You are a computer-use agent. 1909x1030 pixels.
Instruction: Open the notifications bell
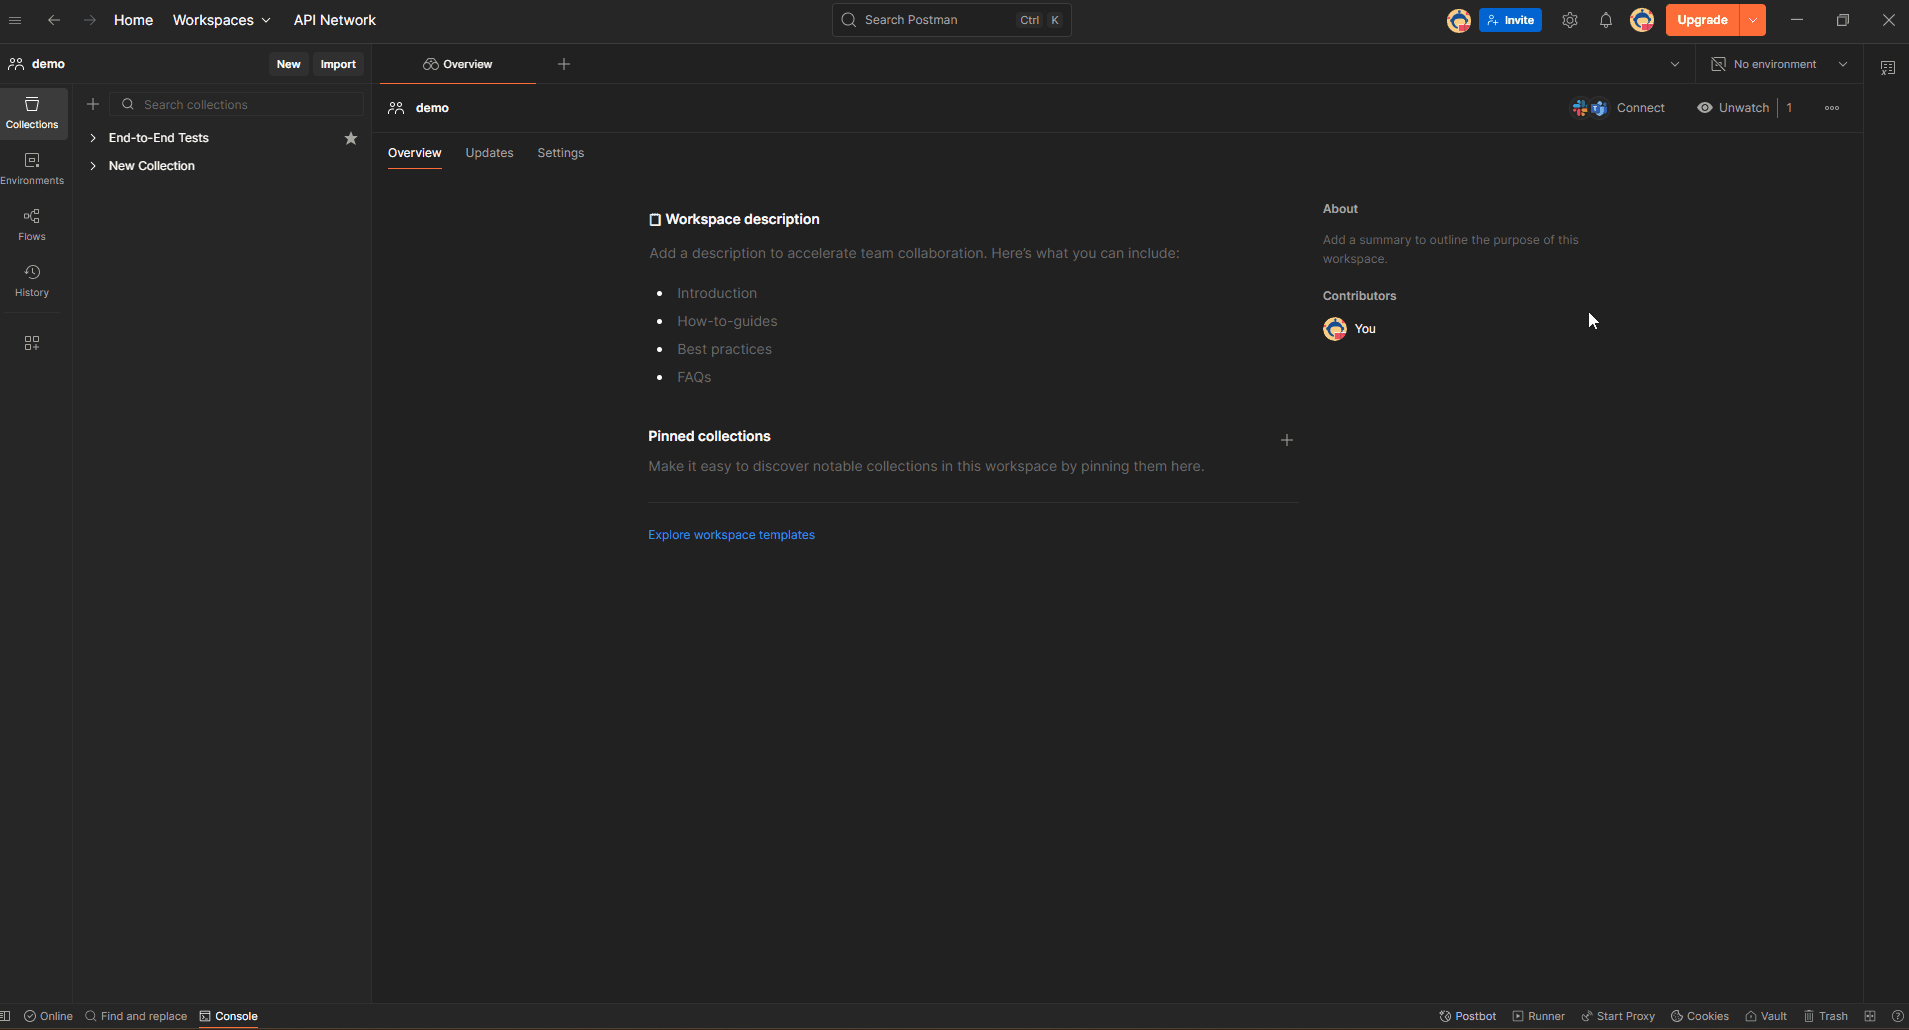click(1606, 20)
